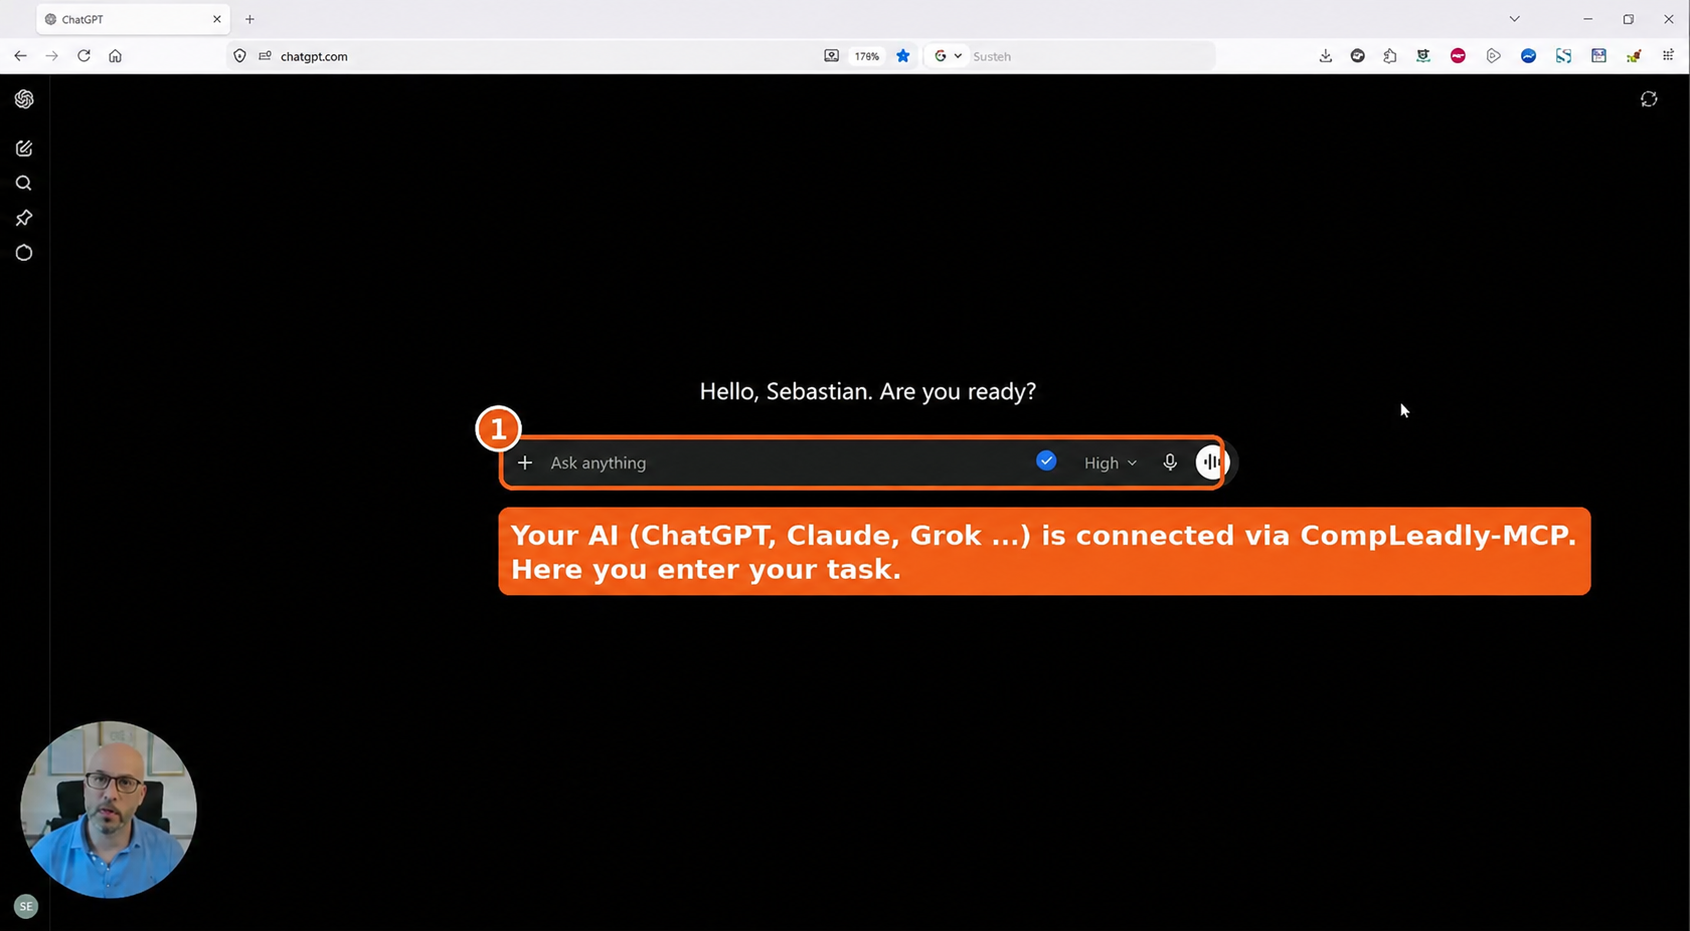Image resolution: width=1690 pixels, height=931 pixels.
Task: Click the play-shaped extension icon
Action: coord(1493,56)
